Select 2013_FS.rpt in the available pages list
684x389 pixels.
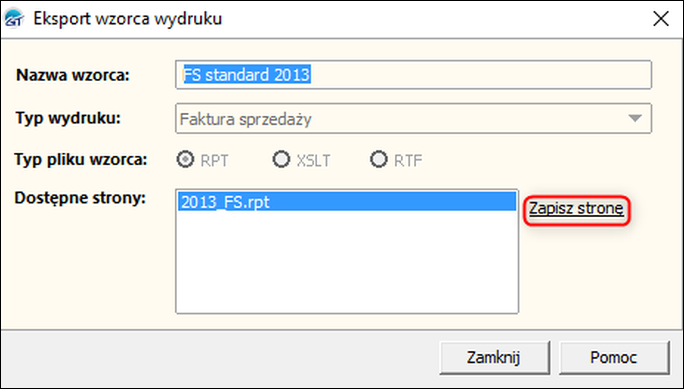coord(347,202)
